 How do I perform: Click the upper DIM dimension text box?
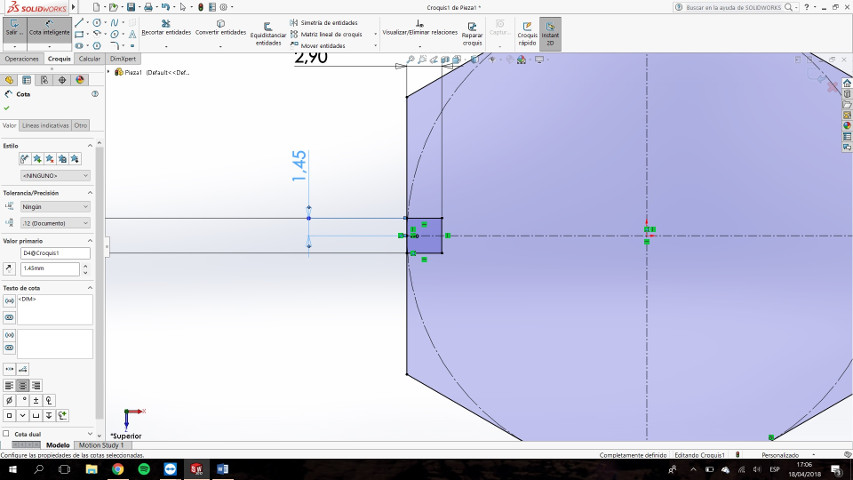pyautogui.click(x=55, y=310)
